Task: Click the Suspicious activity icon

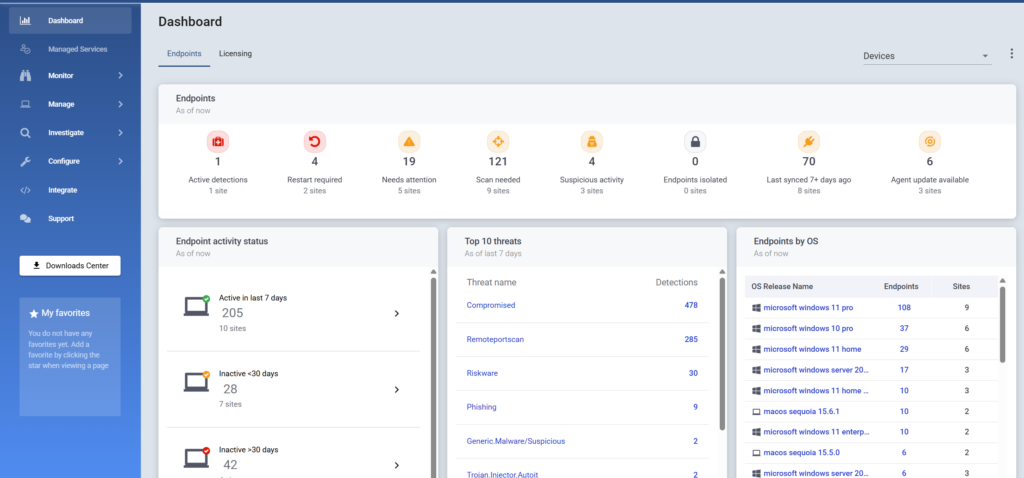Action: (x=592, y=141)
